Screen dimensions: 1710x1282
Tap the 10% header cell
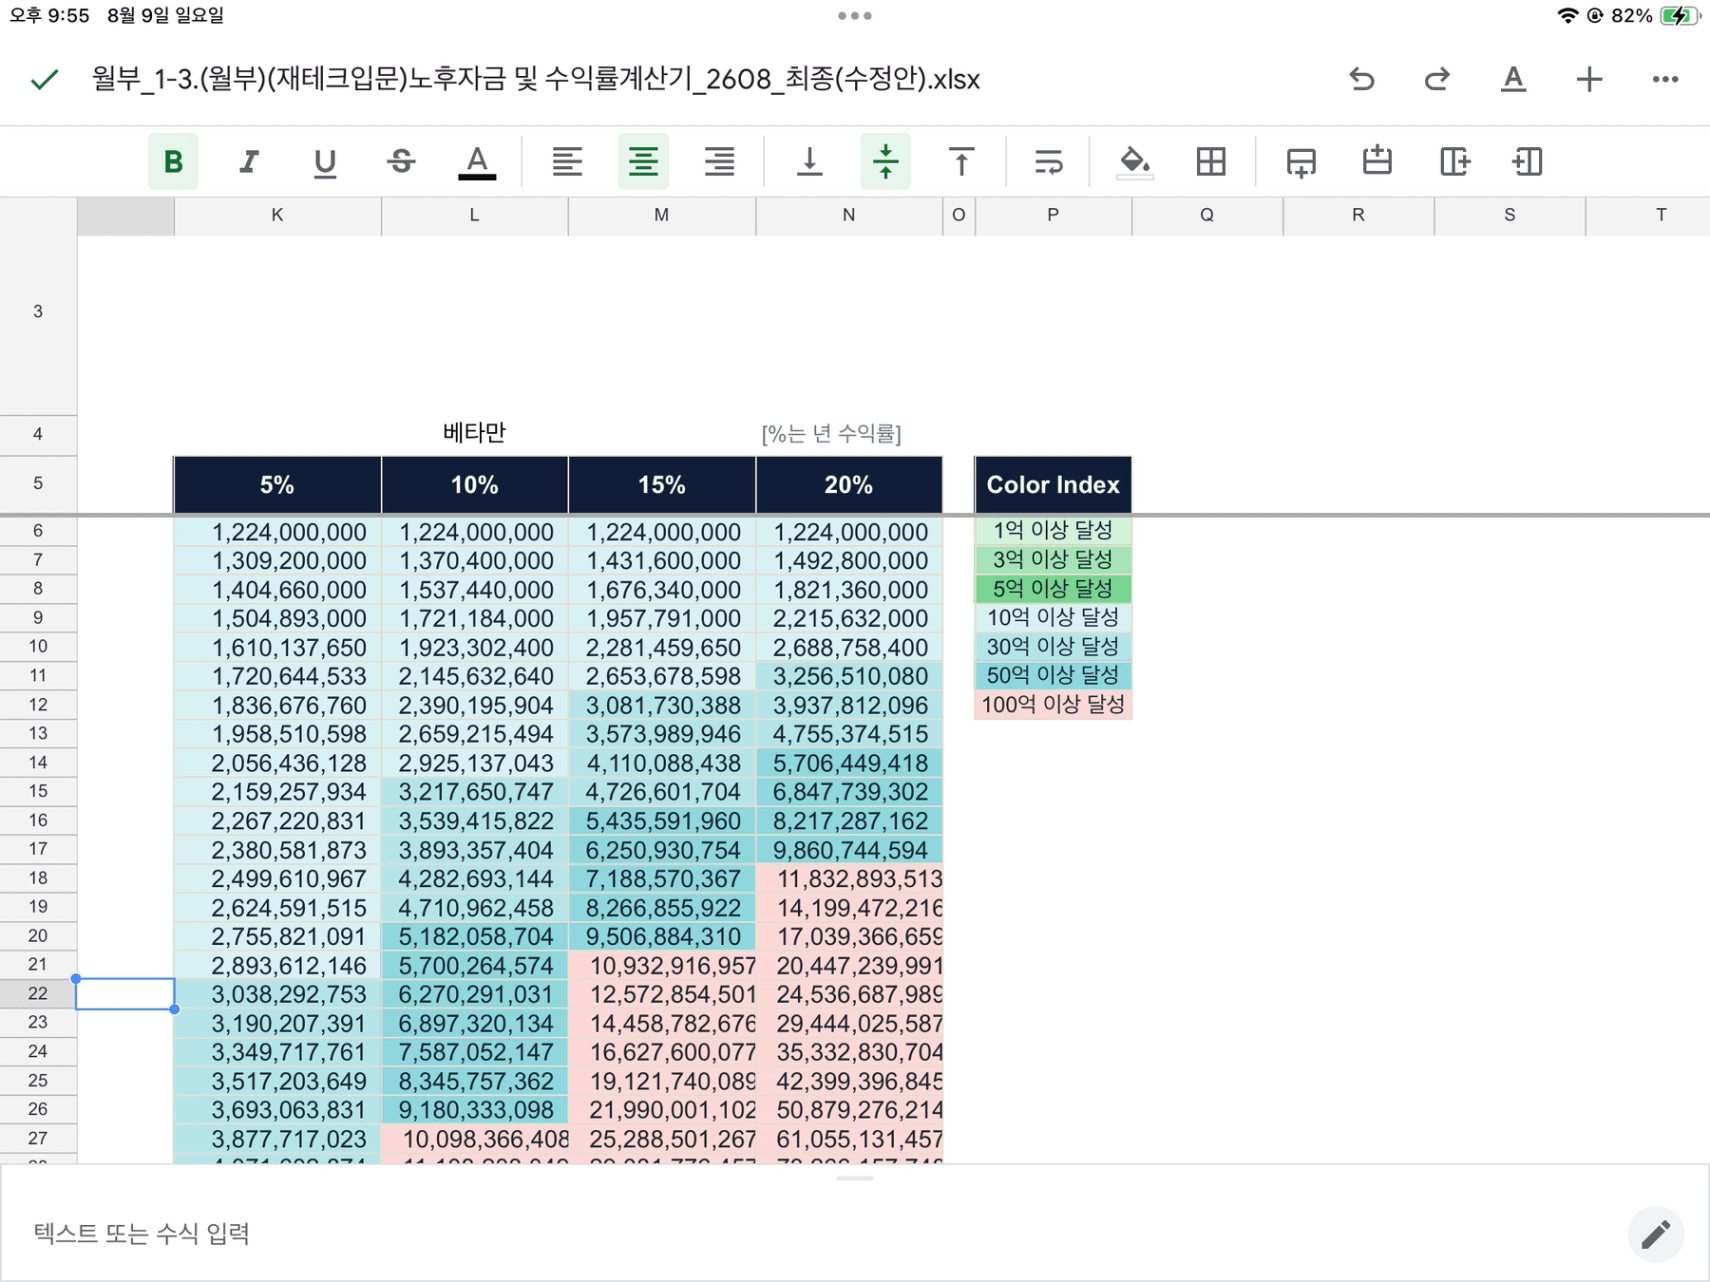click(474, 485)
